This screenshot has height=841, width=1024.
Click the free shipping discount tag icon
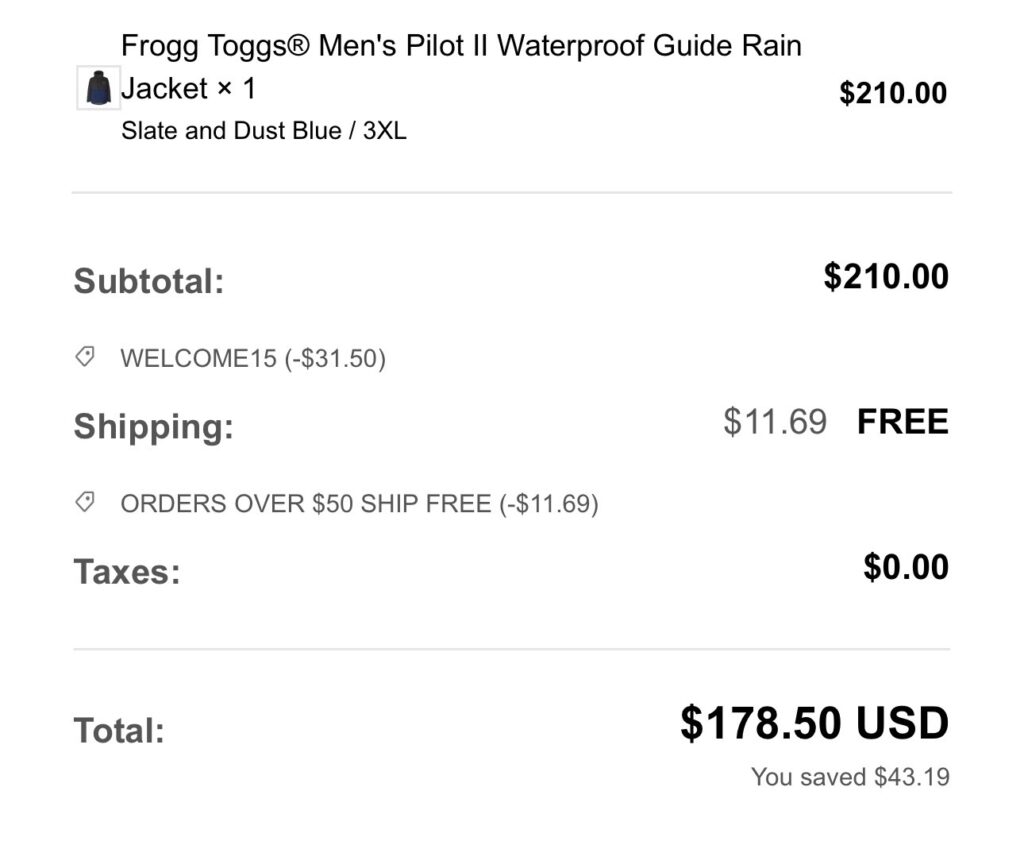tap(86, 503)
